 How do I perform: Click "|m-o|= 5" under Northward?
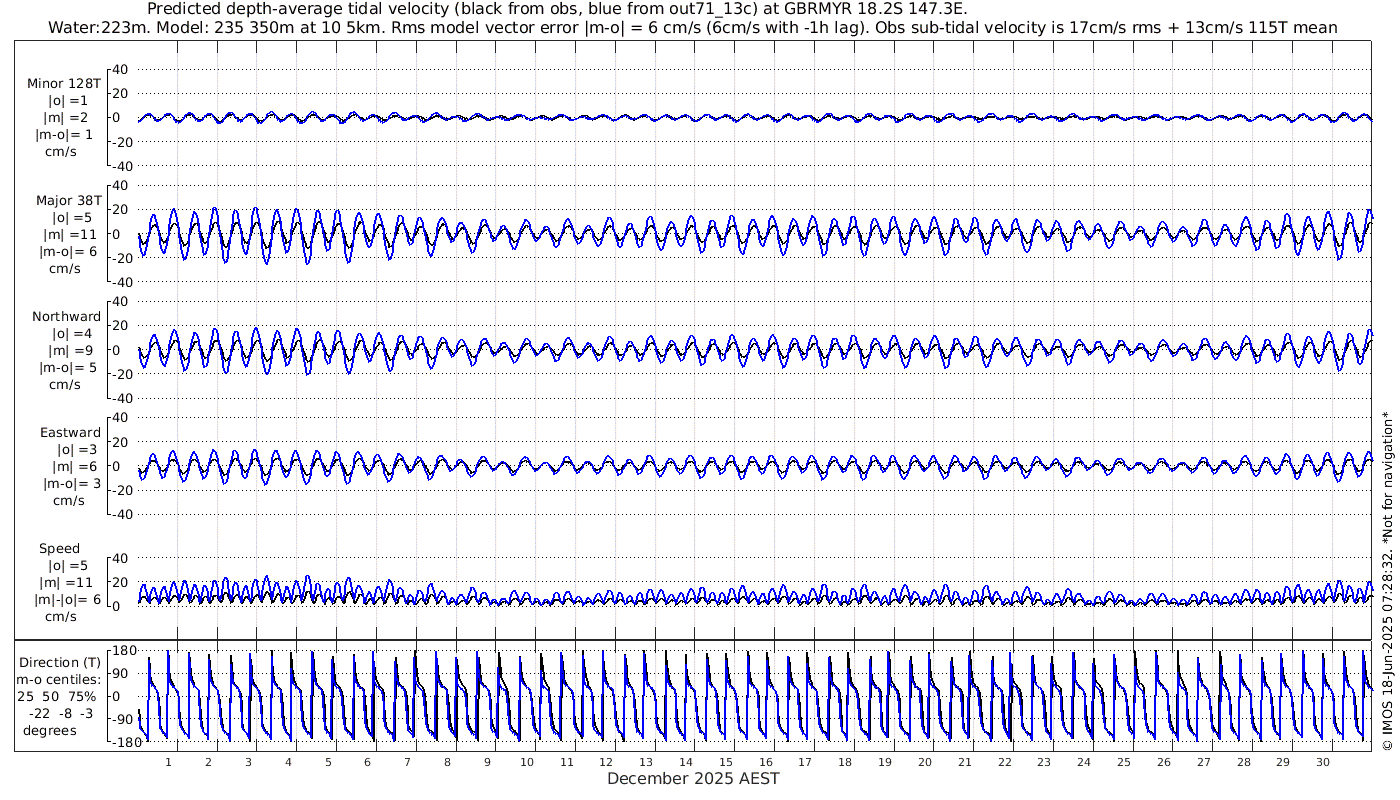tap(69, 367)
